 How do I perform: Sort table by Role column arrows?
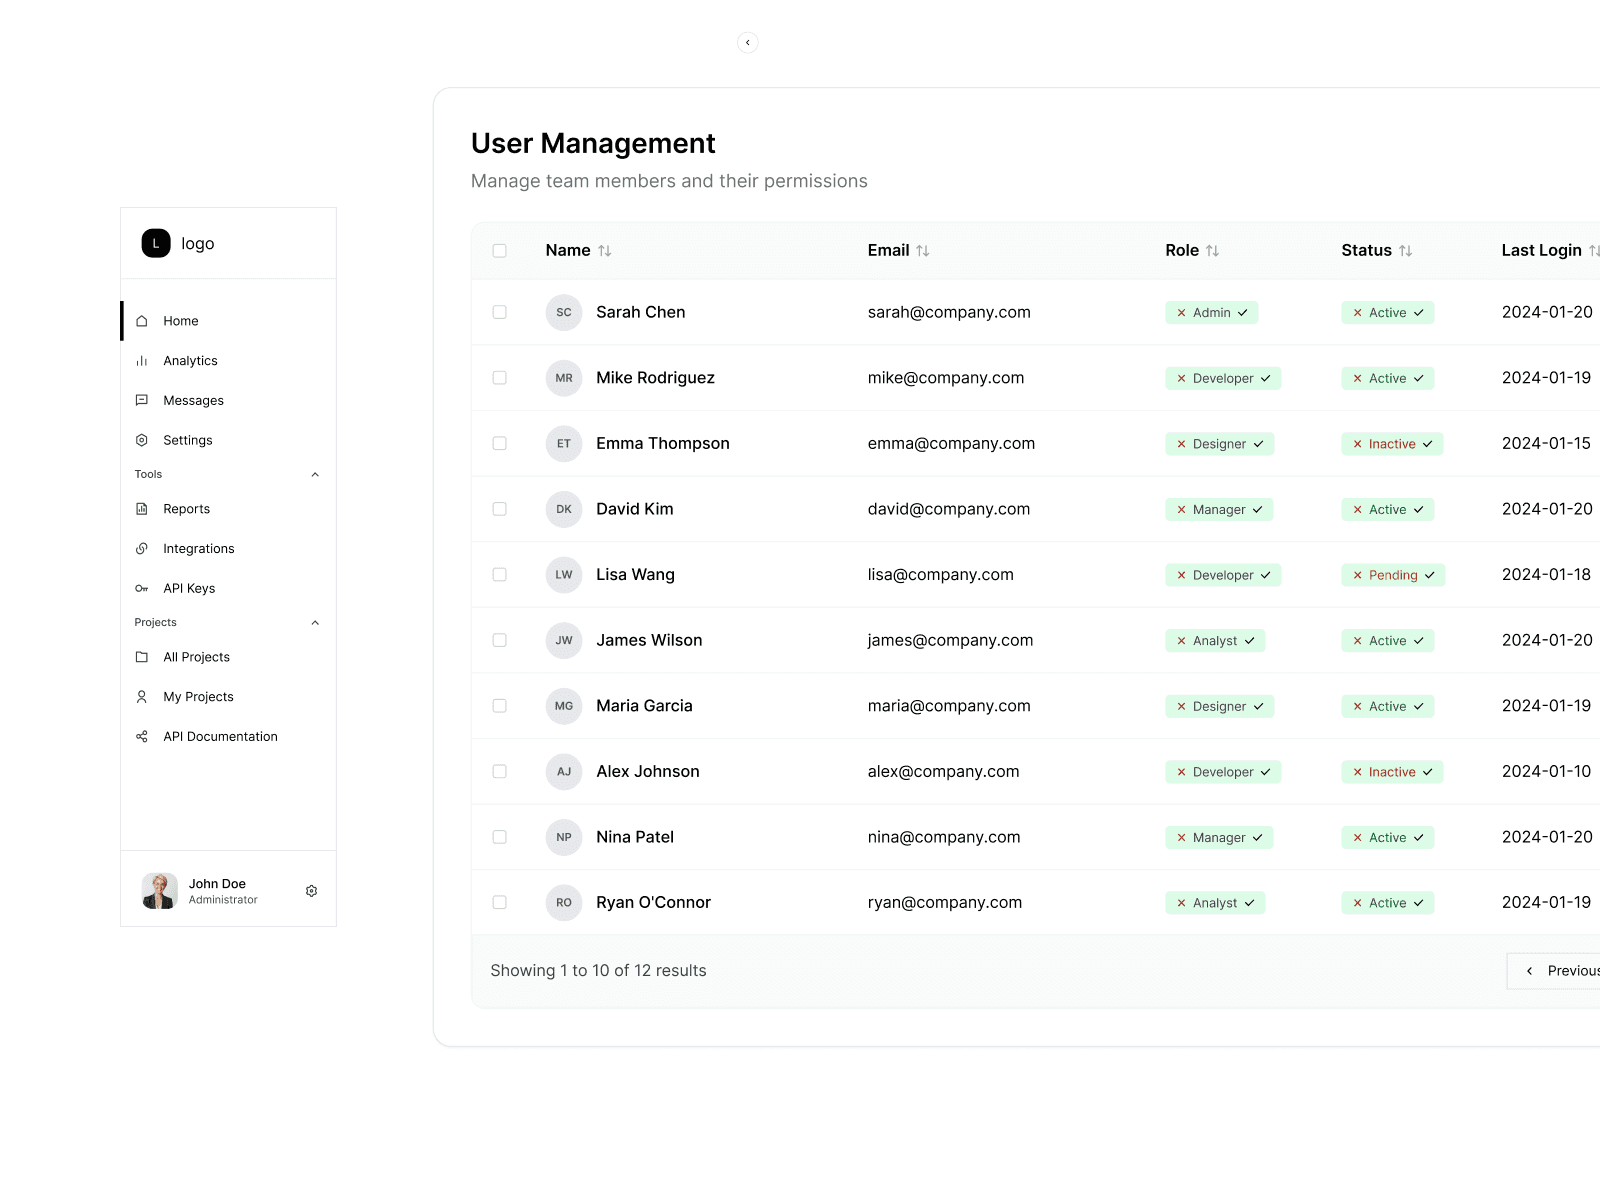[1213, 251]
